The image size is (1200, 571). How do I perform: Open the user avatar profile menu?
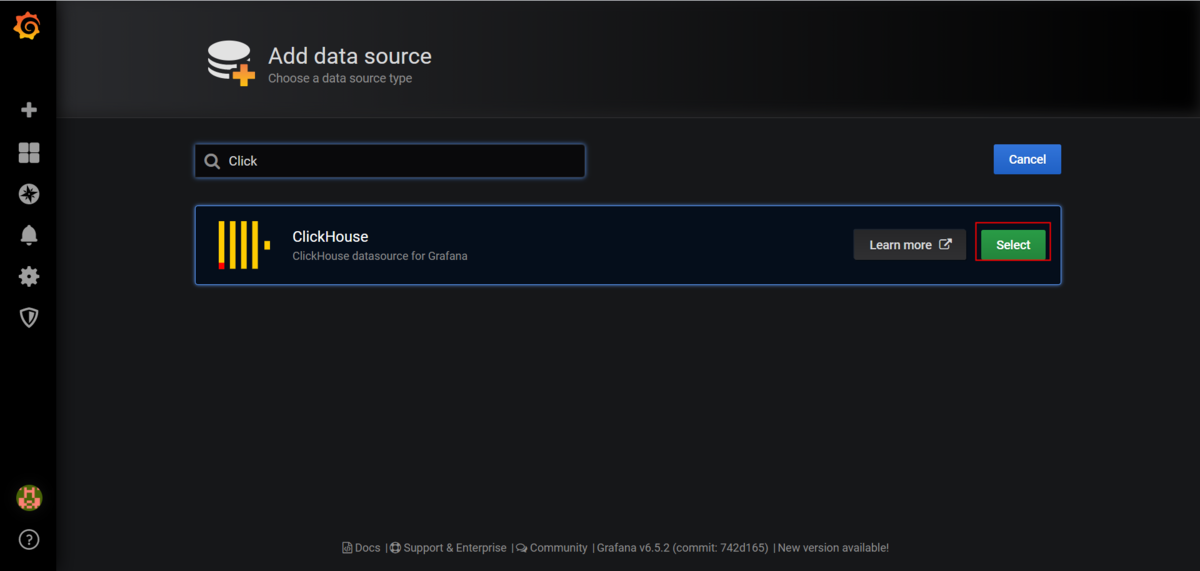coord(29,497)
